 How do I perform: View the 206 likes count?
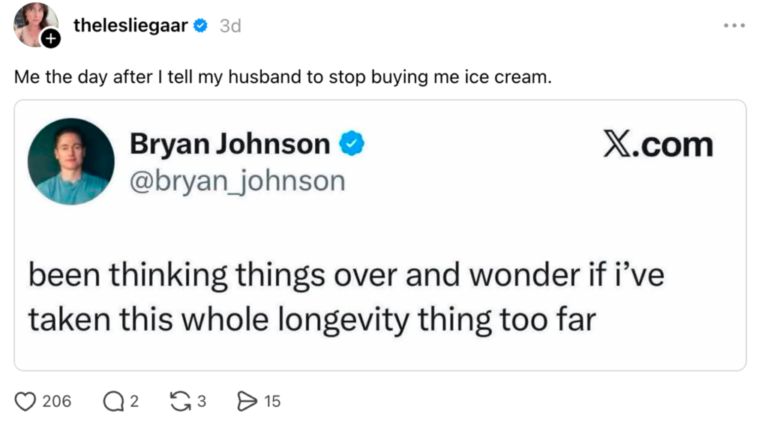tap(57, 402)
